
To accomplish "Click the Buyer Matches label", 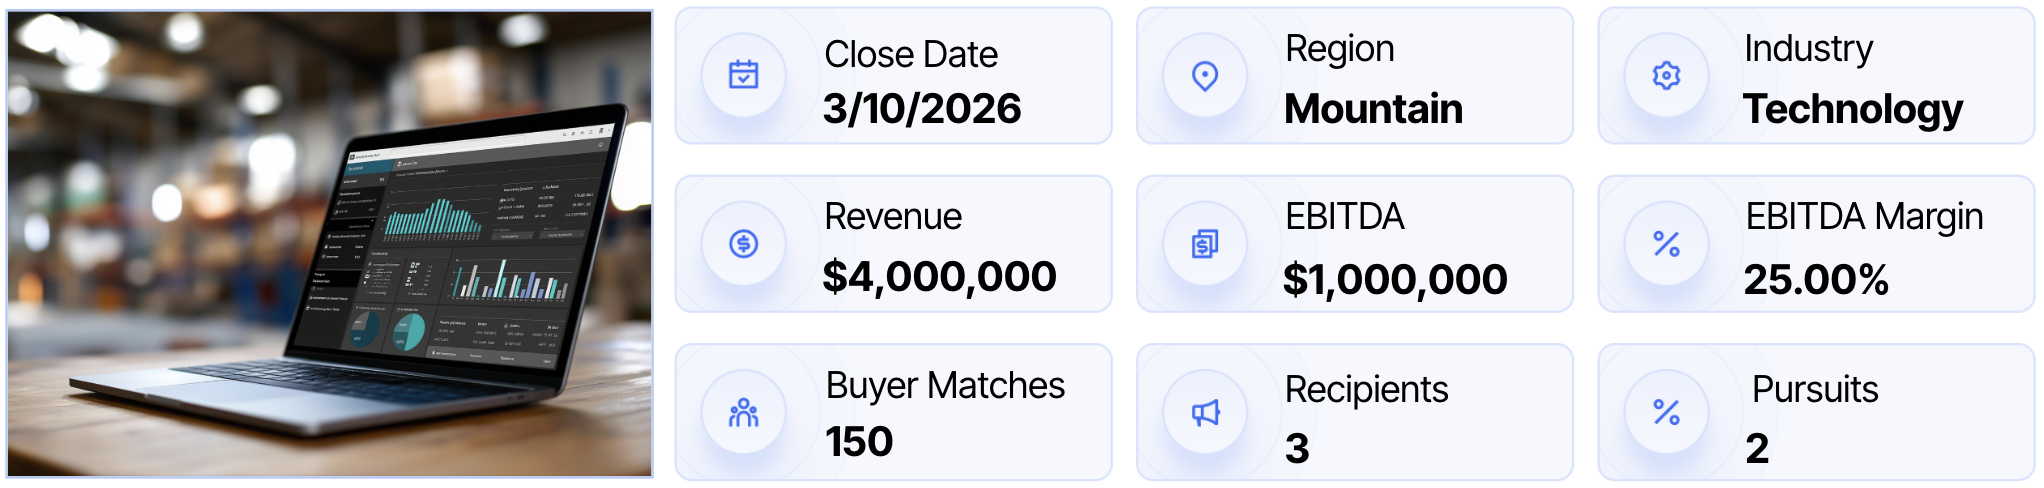I will click(x=945, y=386).
